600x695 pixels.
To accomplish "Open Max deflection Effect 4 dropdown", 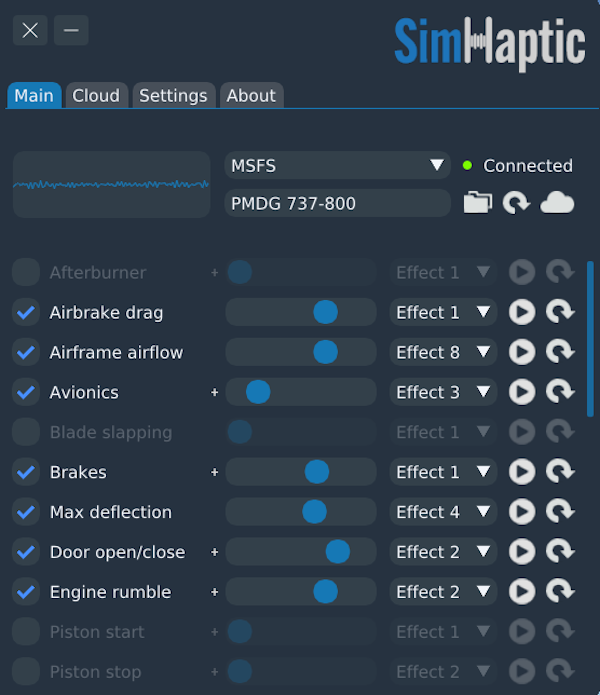I will click(443, 511).
